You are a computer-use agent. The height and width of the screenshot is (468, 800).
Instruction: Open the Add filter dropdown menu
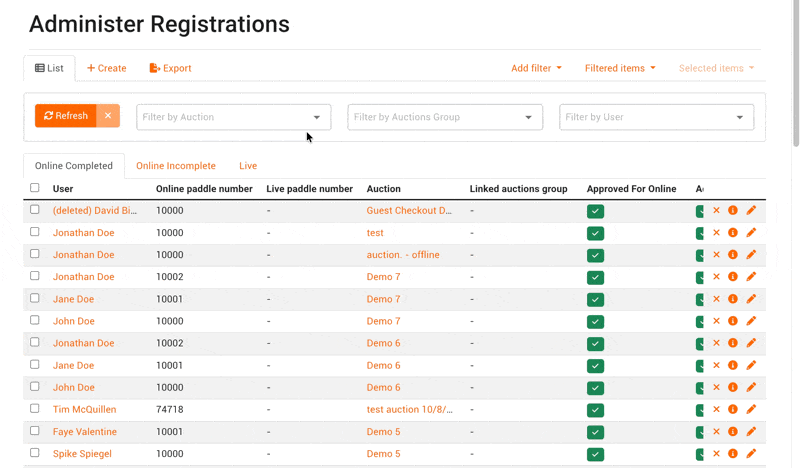[x=536, y=68]
